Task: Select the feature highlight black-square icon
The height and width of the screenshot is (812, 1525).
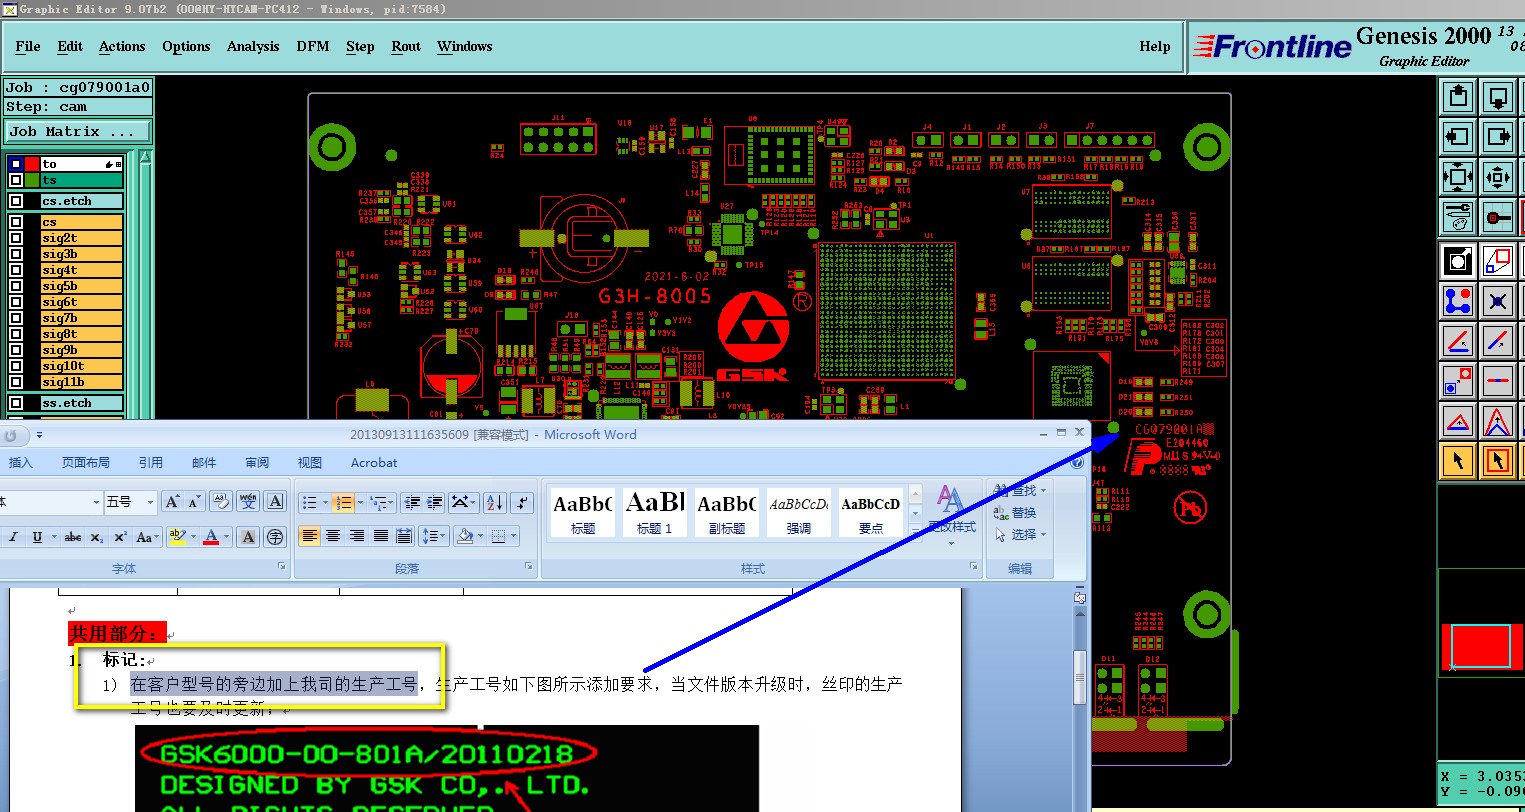Action: [x=1458, y=261]
